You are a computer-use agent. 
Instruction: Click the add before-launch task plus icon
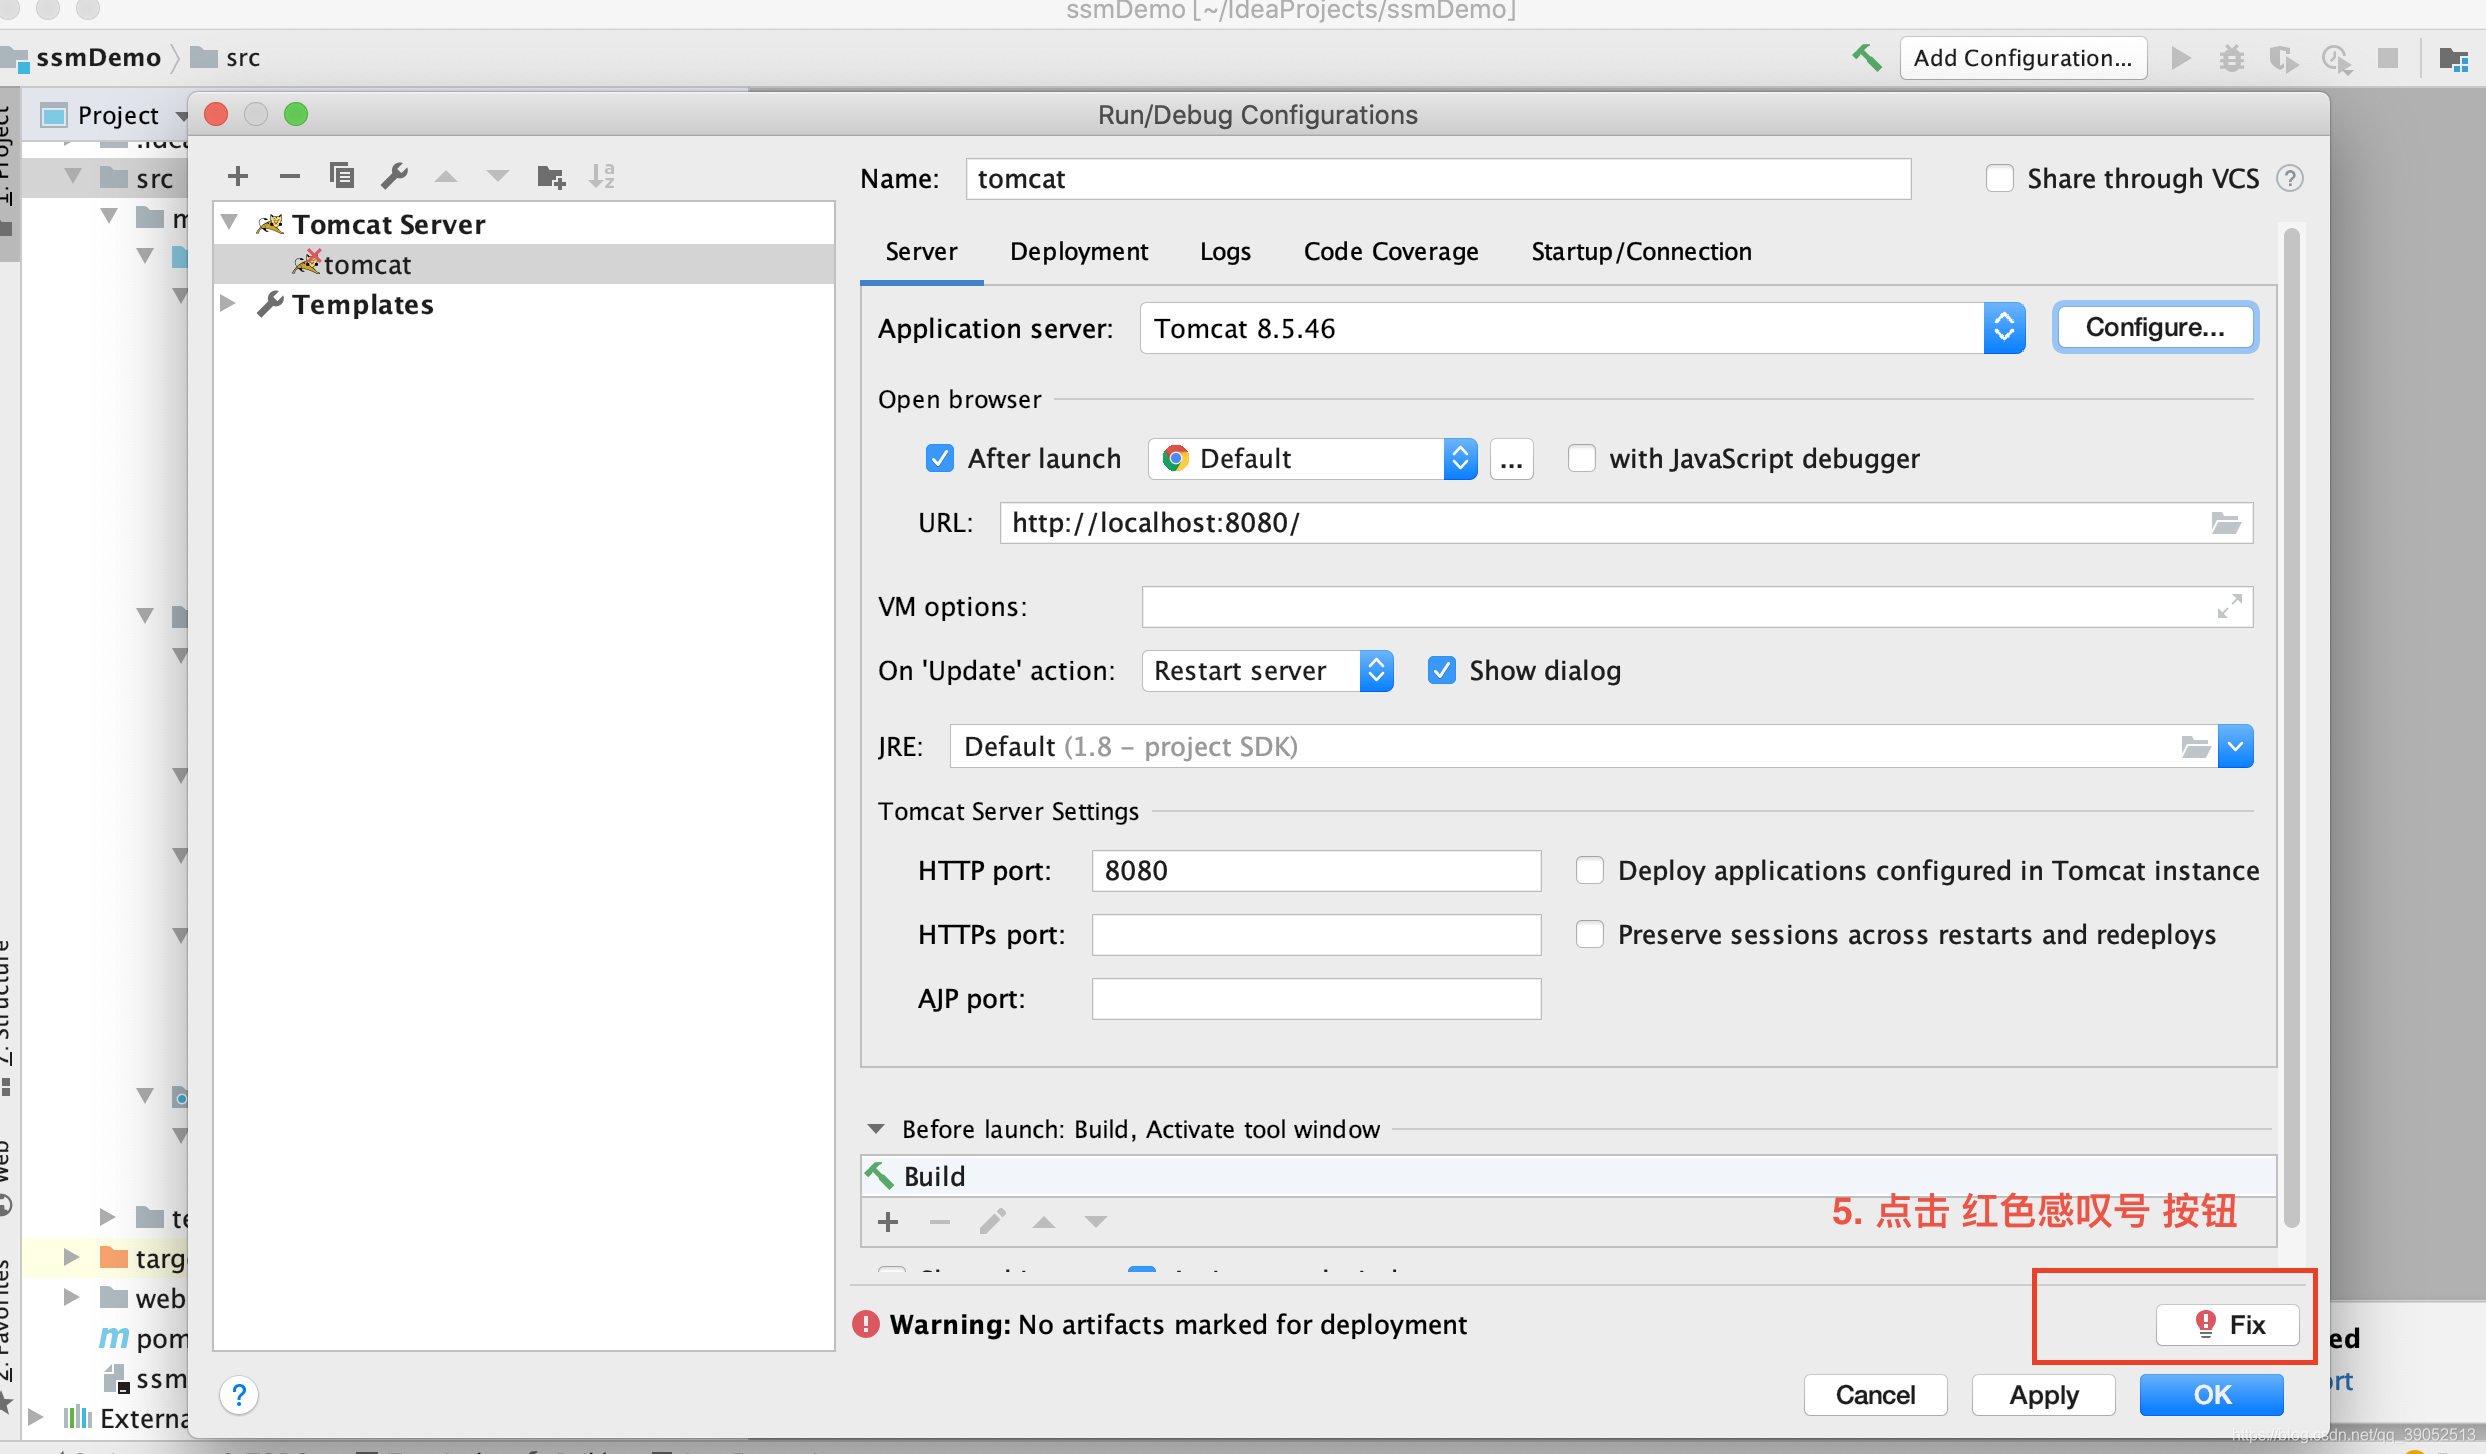point(888,1222)
